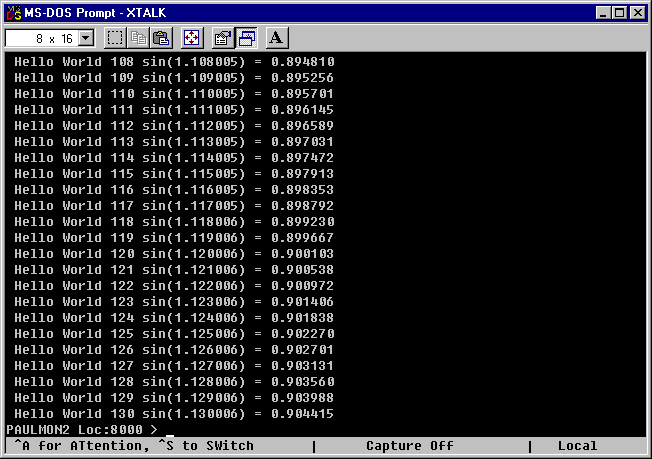Close the MS-DOS Prompt window
Image resolution: width=652 pixels, height=459 pixels.
[638, 12]
